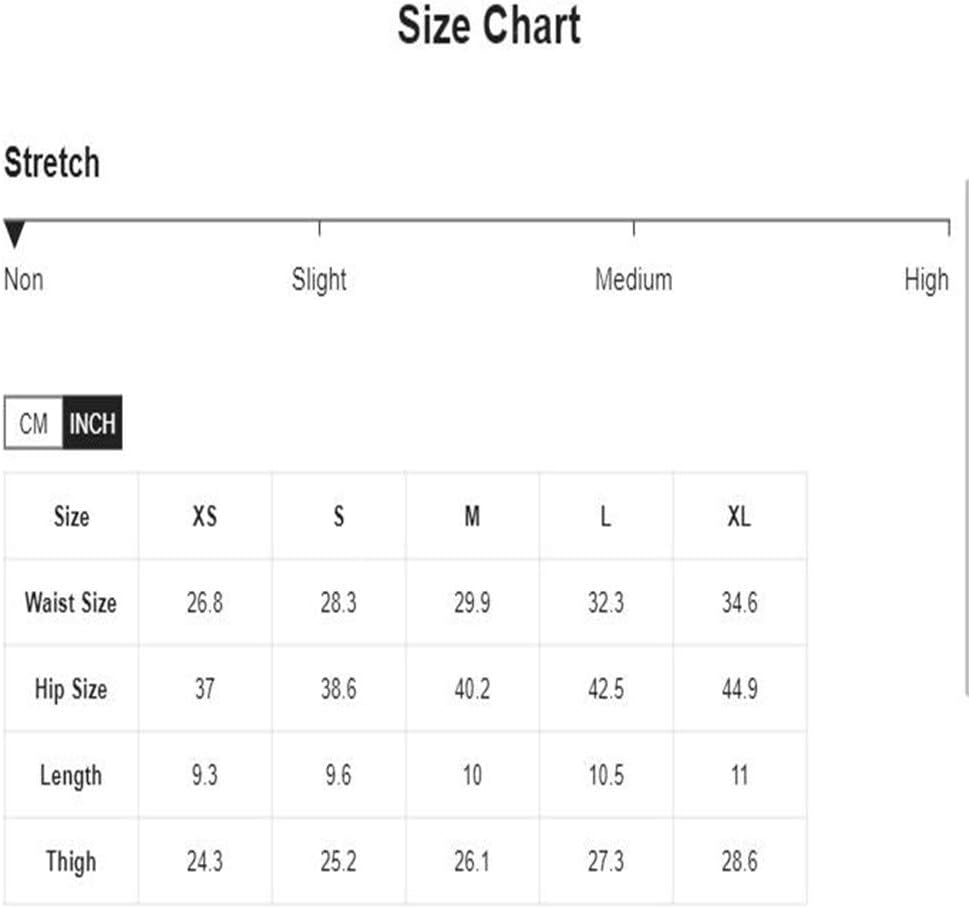The height and width of the screenshot is (908, 969).
Task: Click the Length row label
Action: tap(71, 776)
